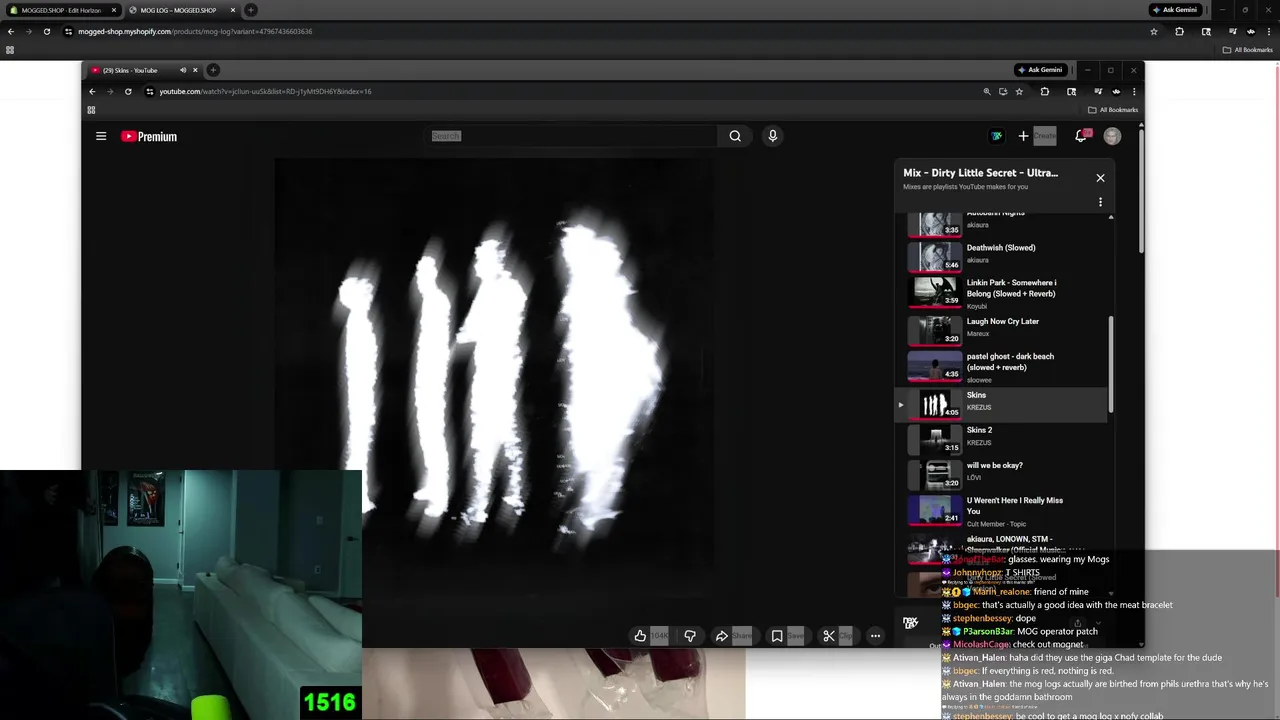Image resolution: width=1280 pixels, height=720 pixels.
Task: Go to YouTube Premium home logo
Action: pyautogui.click(x=149, y=137)
